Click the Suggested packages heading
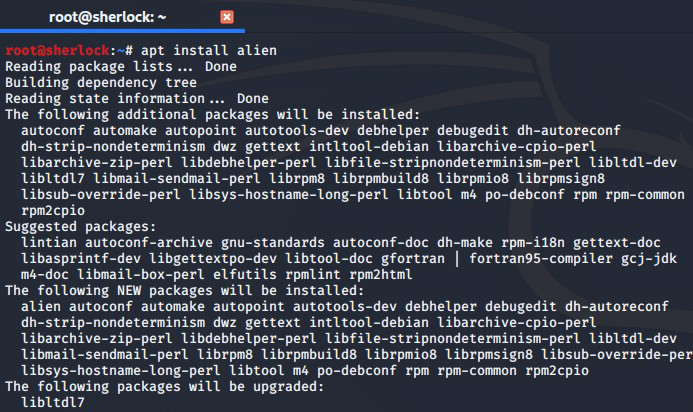 (80, 227)
